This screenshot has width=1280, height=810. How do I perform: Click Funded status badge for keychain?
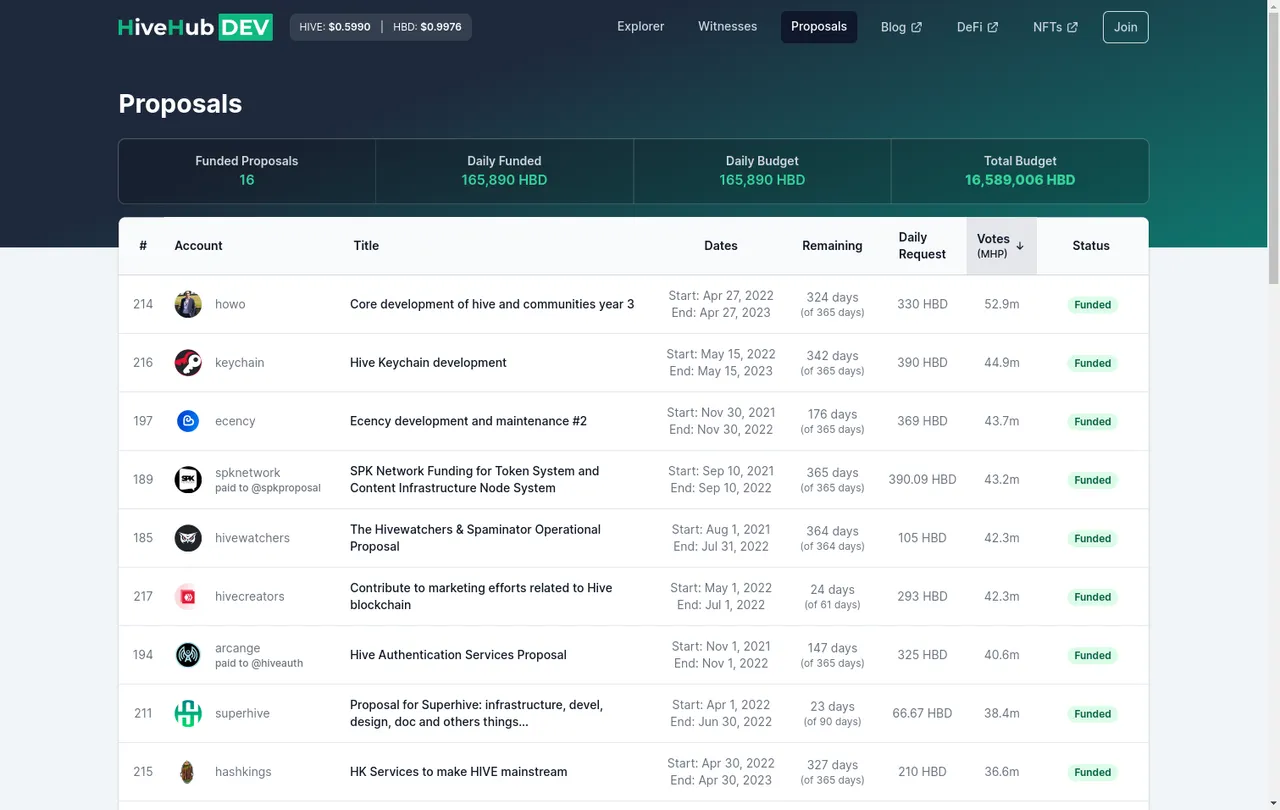click(x=1092, y=363)
